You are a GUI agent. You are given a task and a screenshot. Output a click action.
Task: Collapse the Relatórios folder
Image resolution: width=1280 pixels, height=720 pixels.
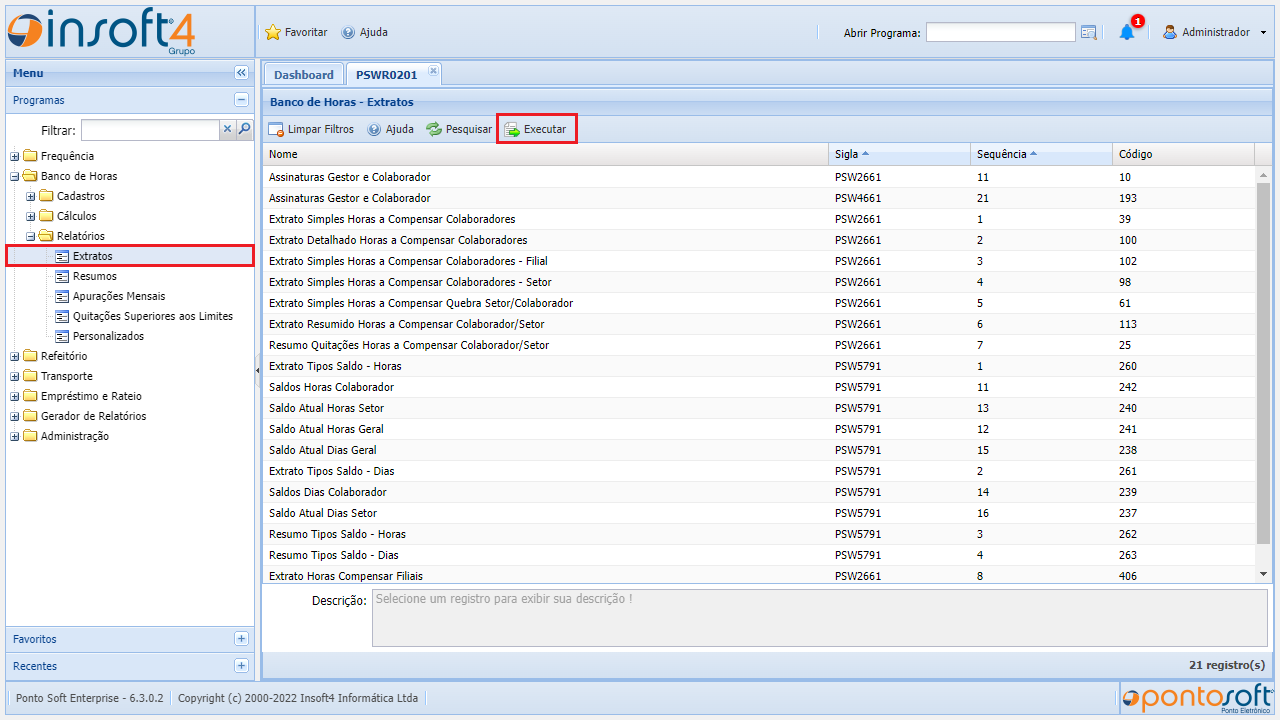pos(31,236)
